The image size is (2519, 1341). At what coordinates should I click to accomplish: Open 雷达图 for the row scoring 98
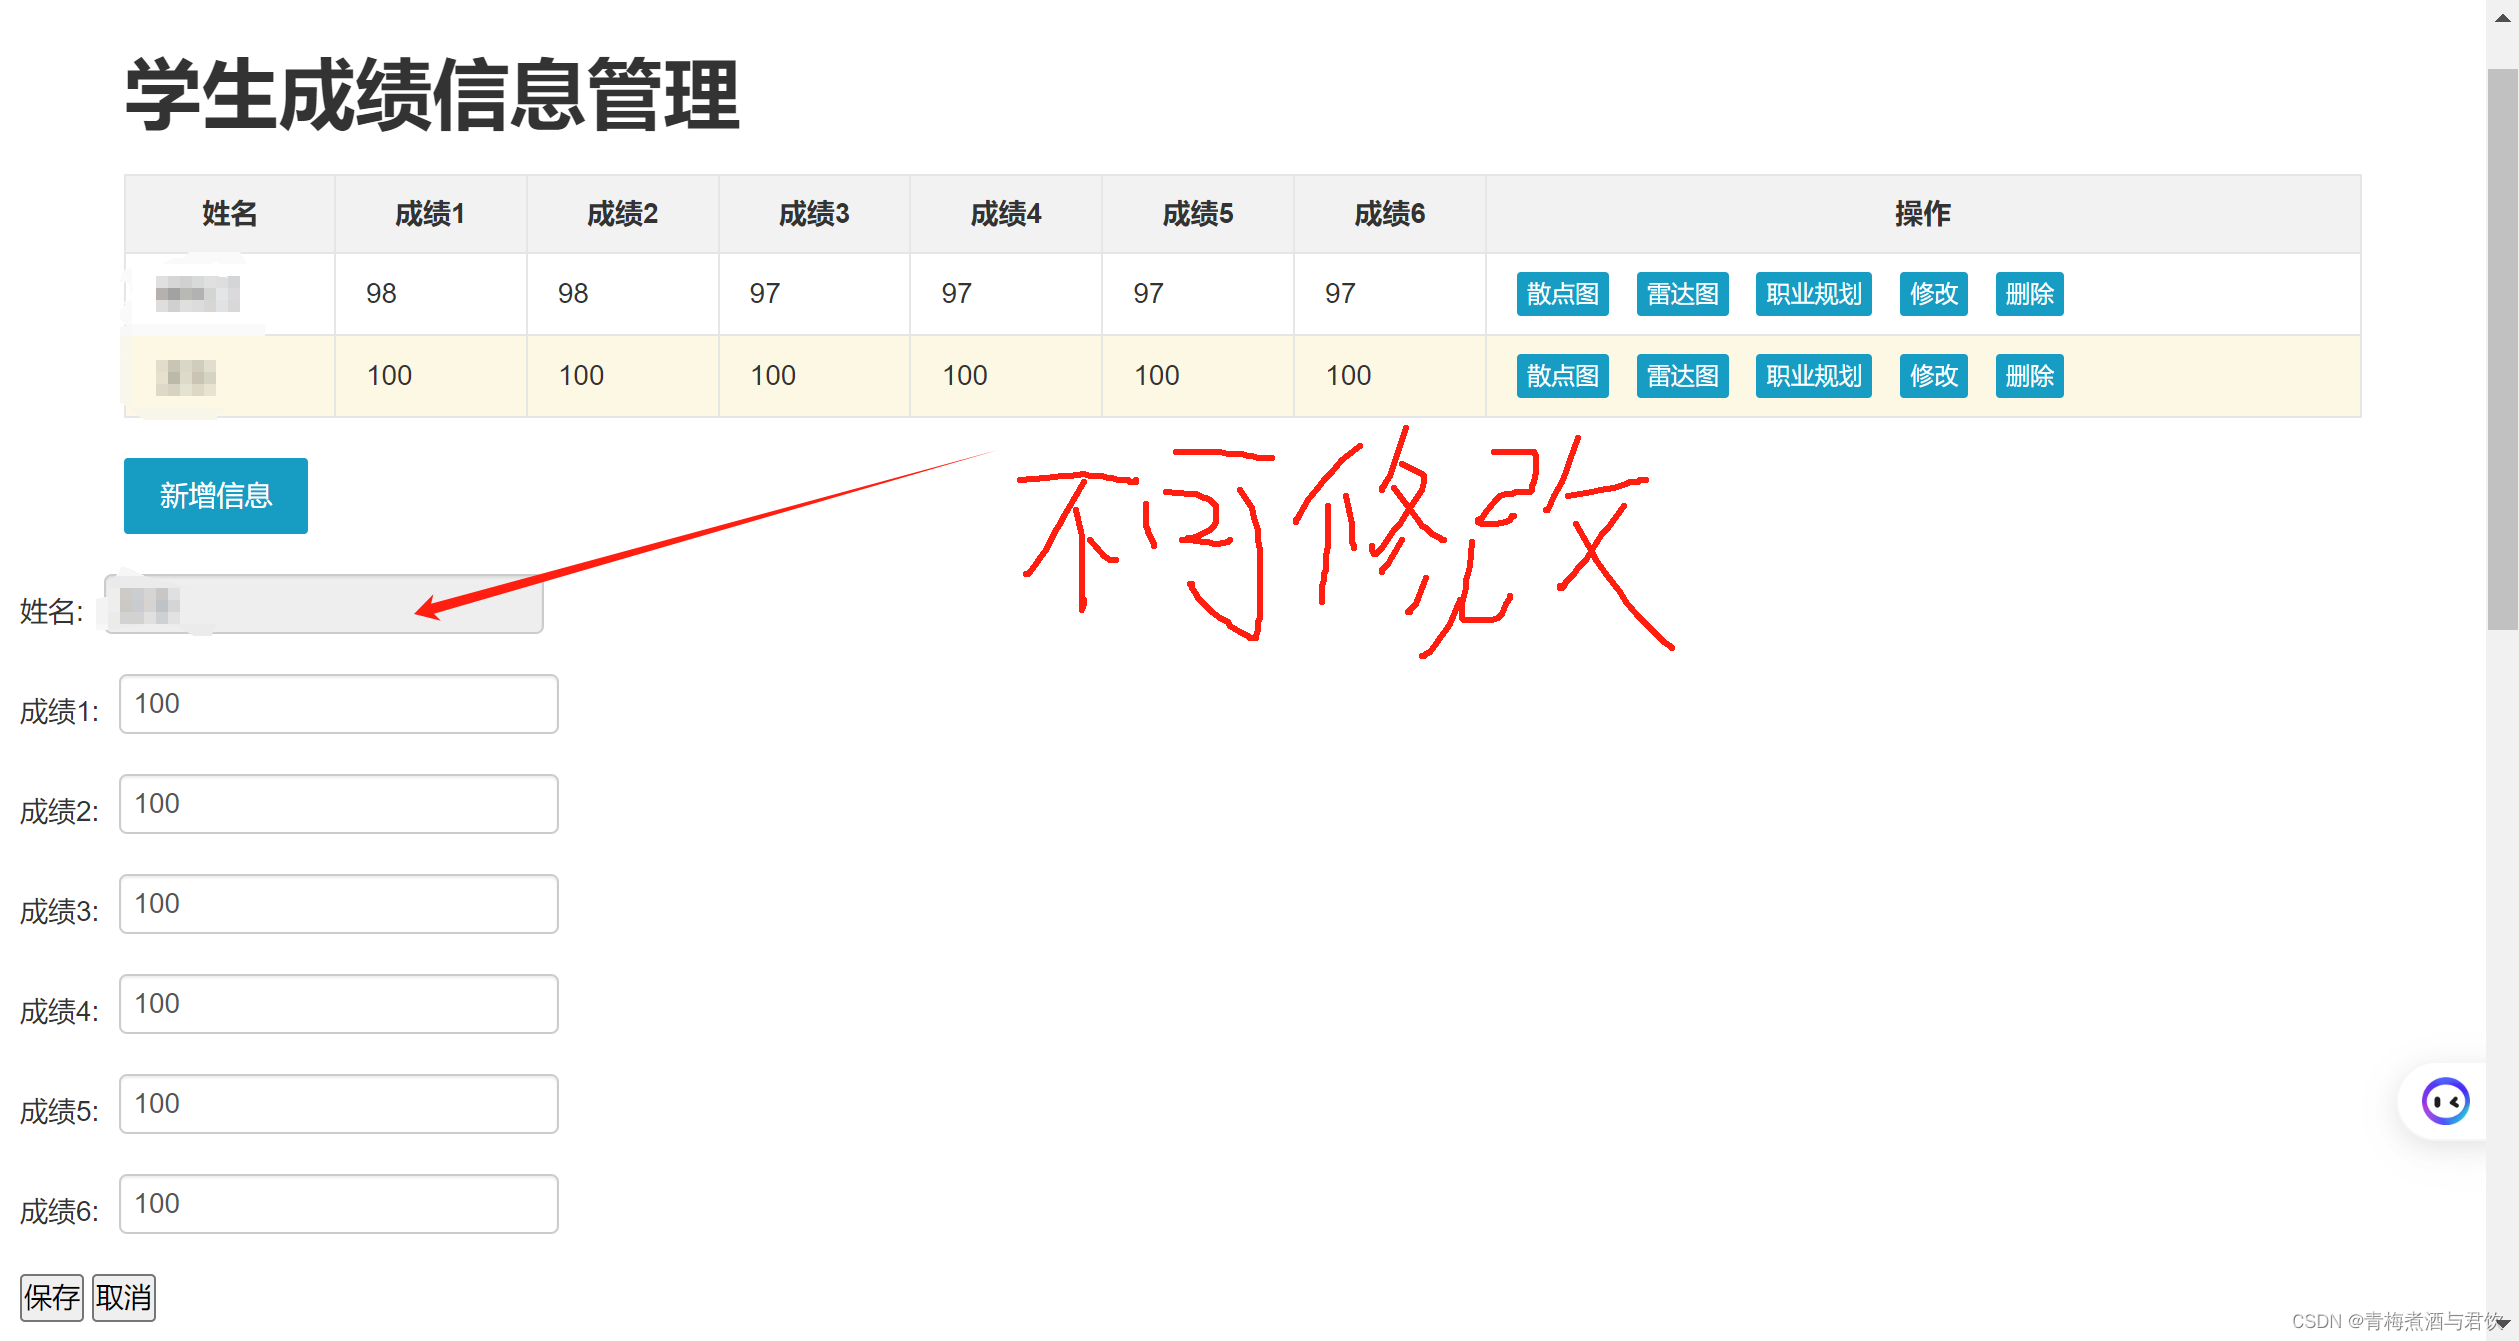(x=1682, y=294)
